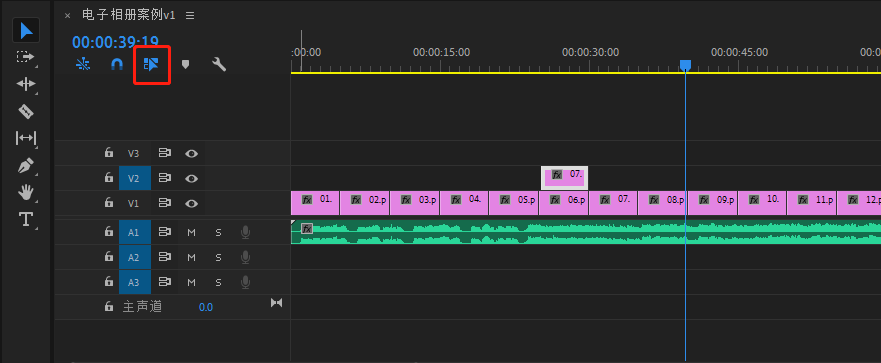This screenshot has height=363, width=881.
Task: Toggle sync lock on A3
Action: (x=165, y=282)
